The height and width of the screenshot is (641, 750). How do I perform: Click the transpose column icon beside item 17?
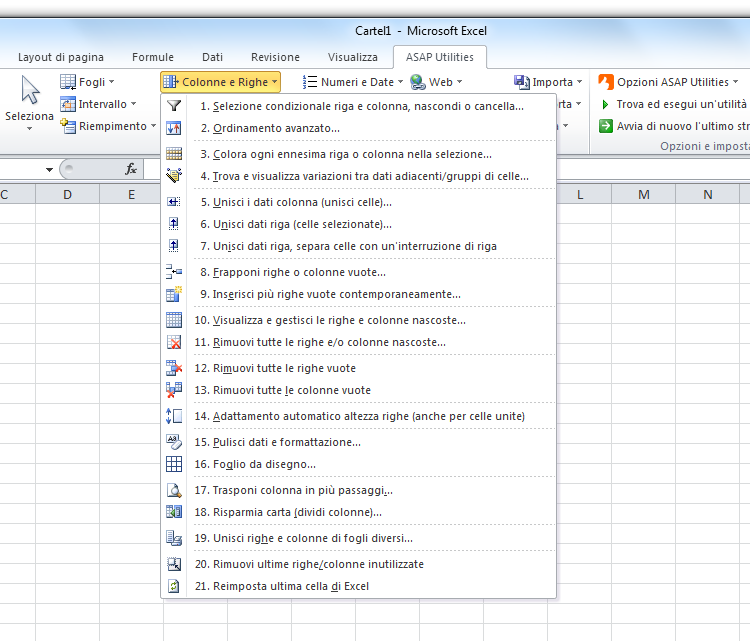click(x=174, y=490)
